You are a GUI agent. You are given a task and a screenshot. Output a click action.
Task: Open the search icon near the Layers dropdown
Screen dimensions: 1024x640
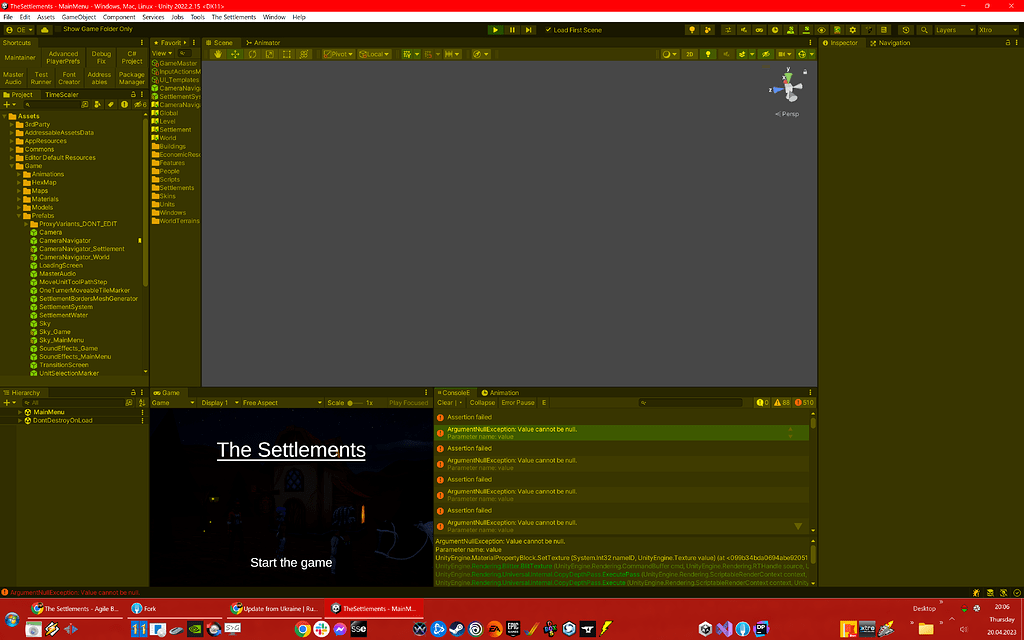pos(925,29)
